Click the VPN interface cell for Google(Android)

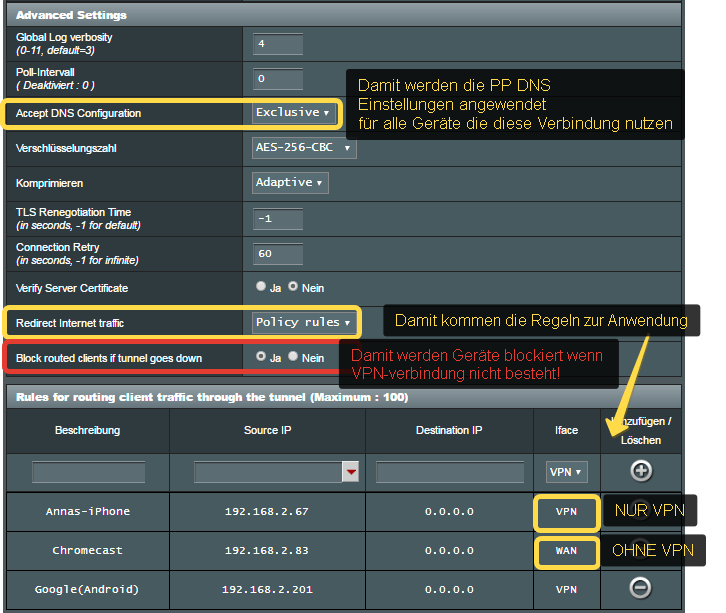(566, 590)
